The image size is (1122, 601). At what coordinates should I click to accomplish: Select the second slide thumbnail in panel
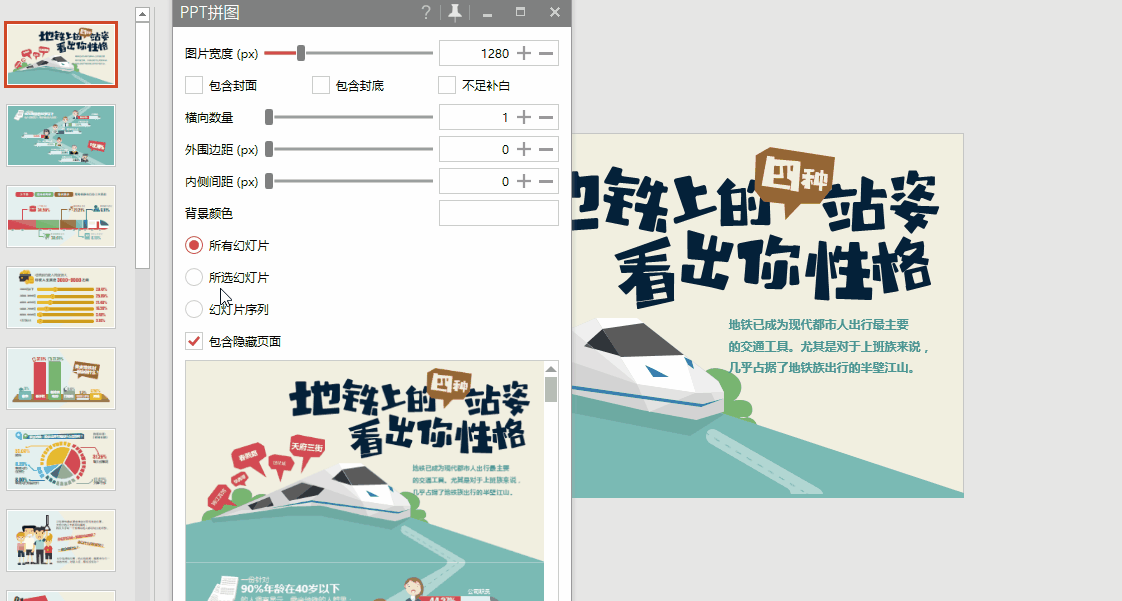[x=61, y=135]
